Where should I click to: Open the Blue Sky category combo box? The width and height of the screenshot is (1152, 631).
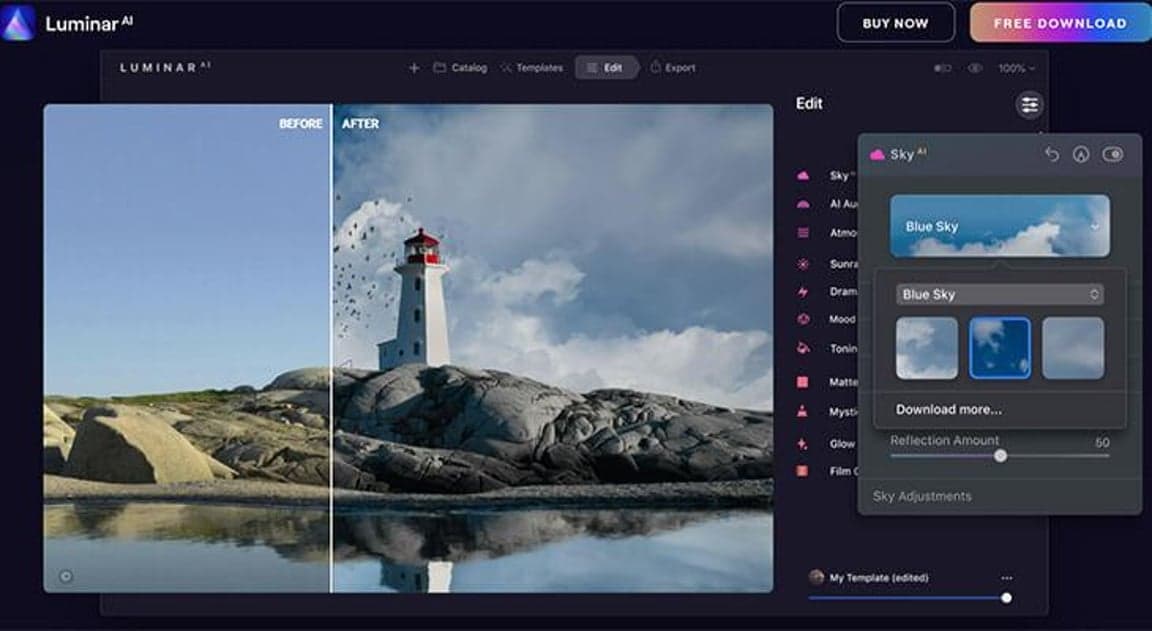click(999, 294)
